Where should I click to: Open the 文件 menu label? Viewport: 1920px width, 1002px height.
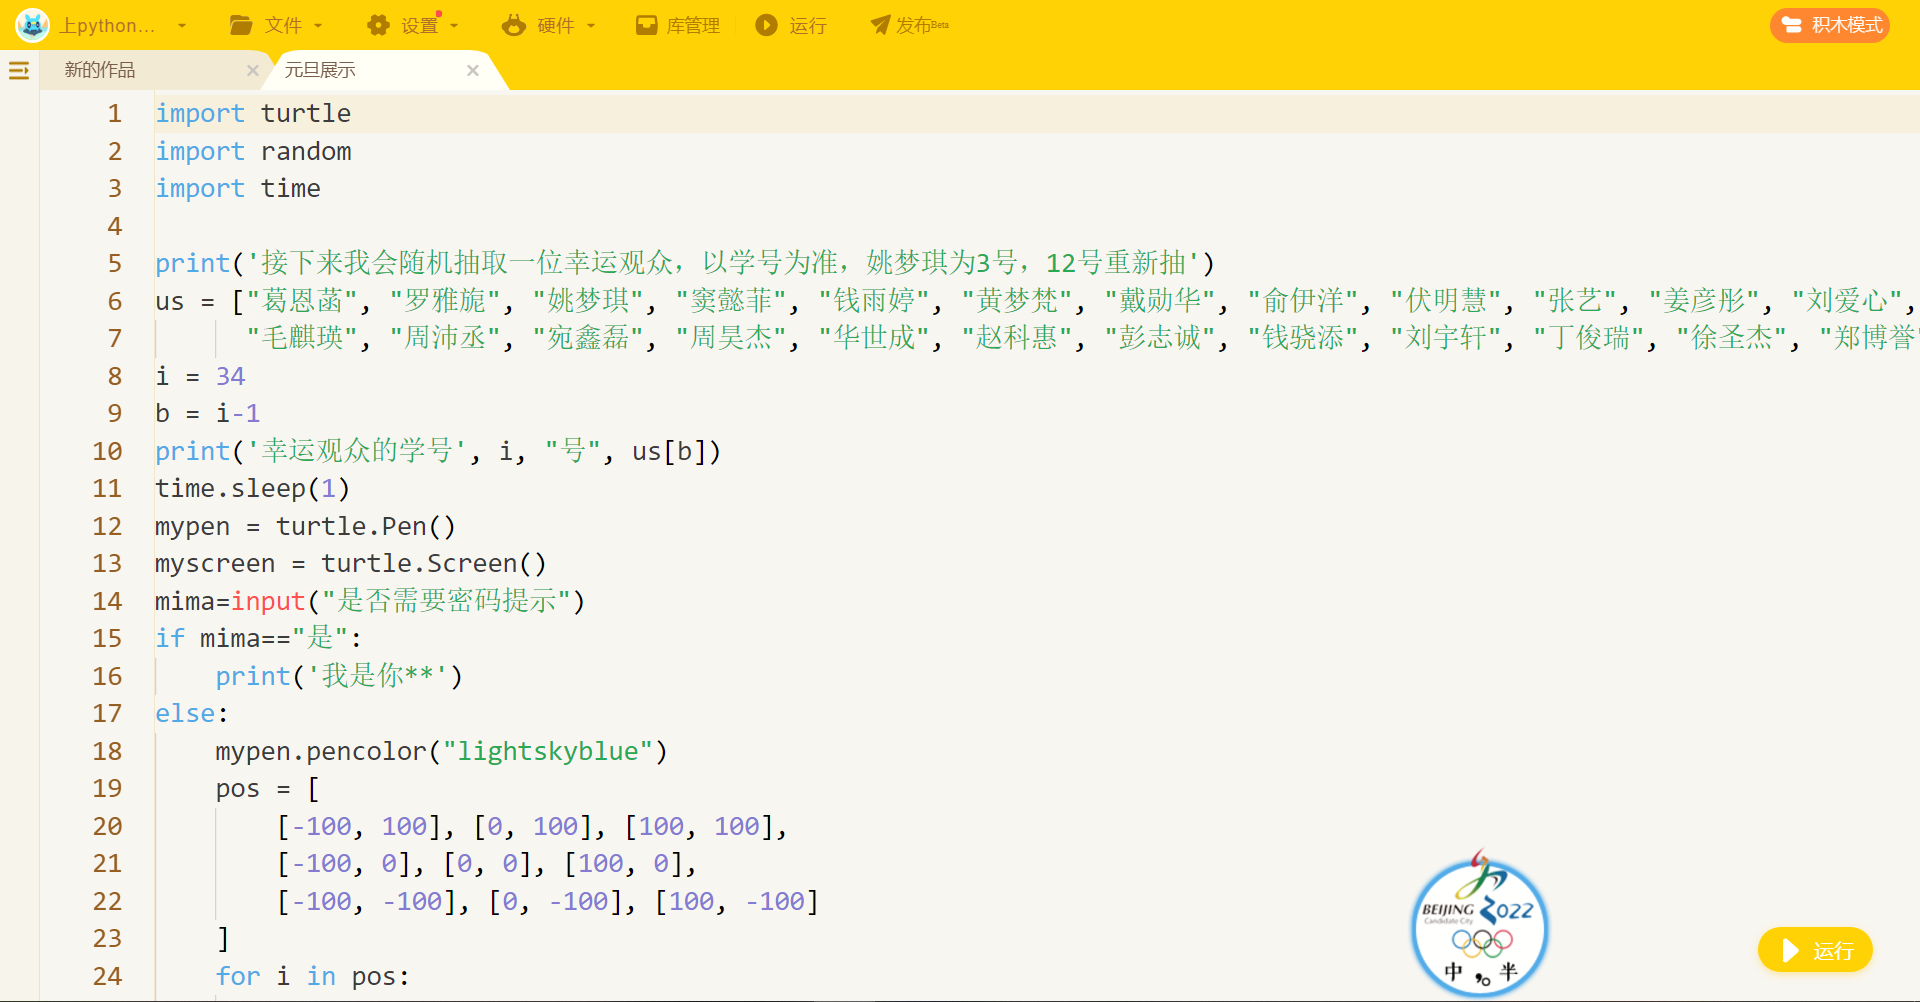(x=283, y=26)
